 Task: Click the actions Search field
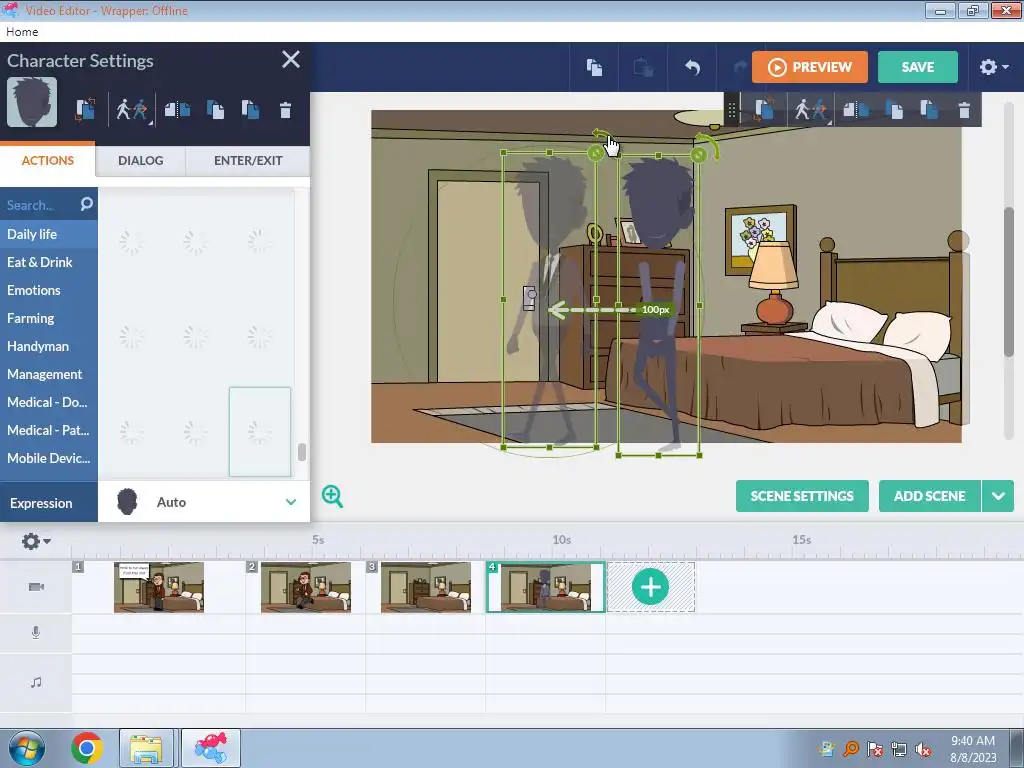point(40,205)
